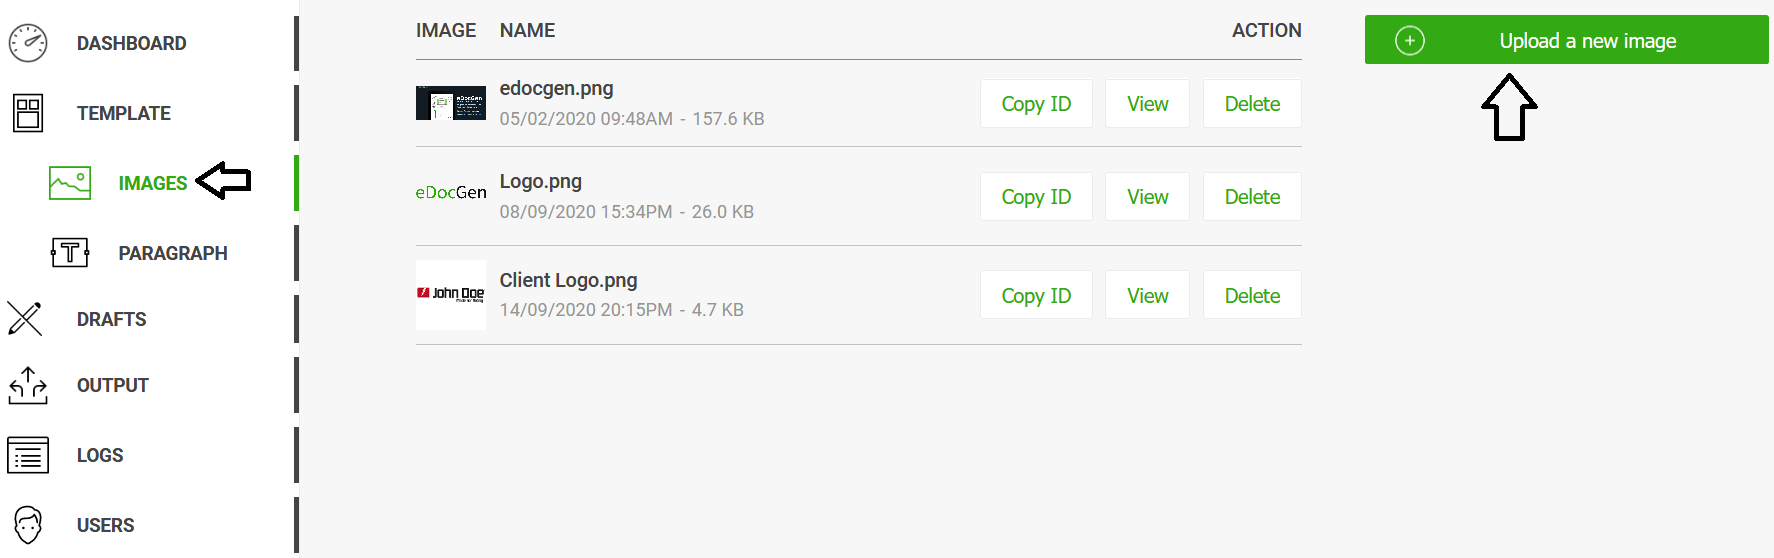Image resolution: width=1774 pixels, height=558 pixels.
Task: View the Logo.png image
Action: pos(1147,197)
